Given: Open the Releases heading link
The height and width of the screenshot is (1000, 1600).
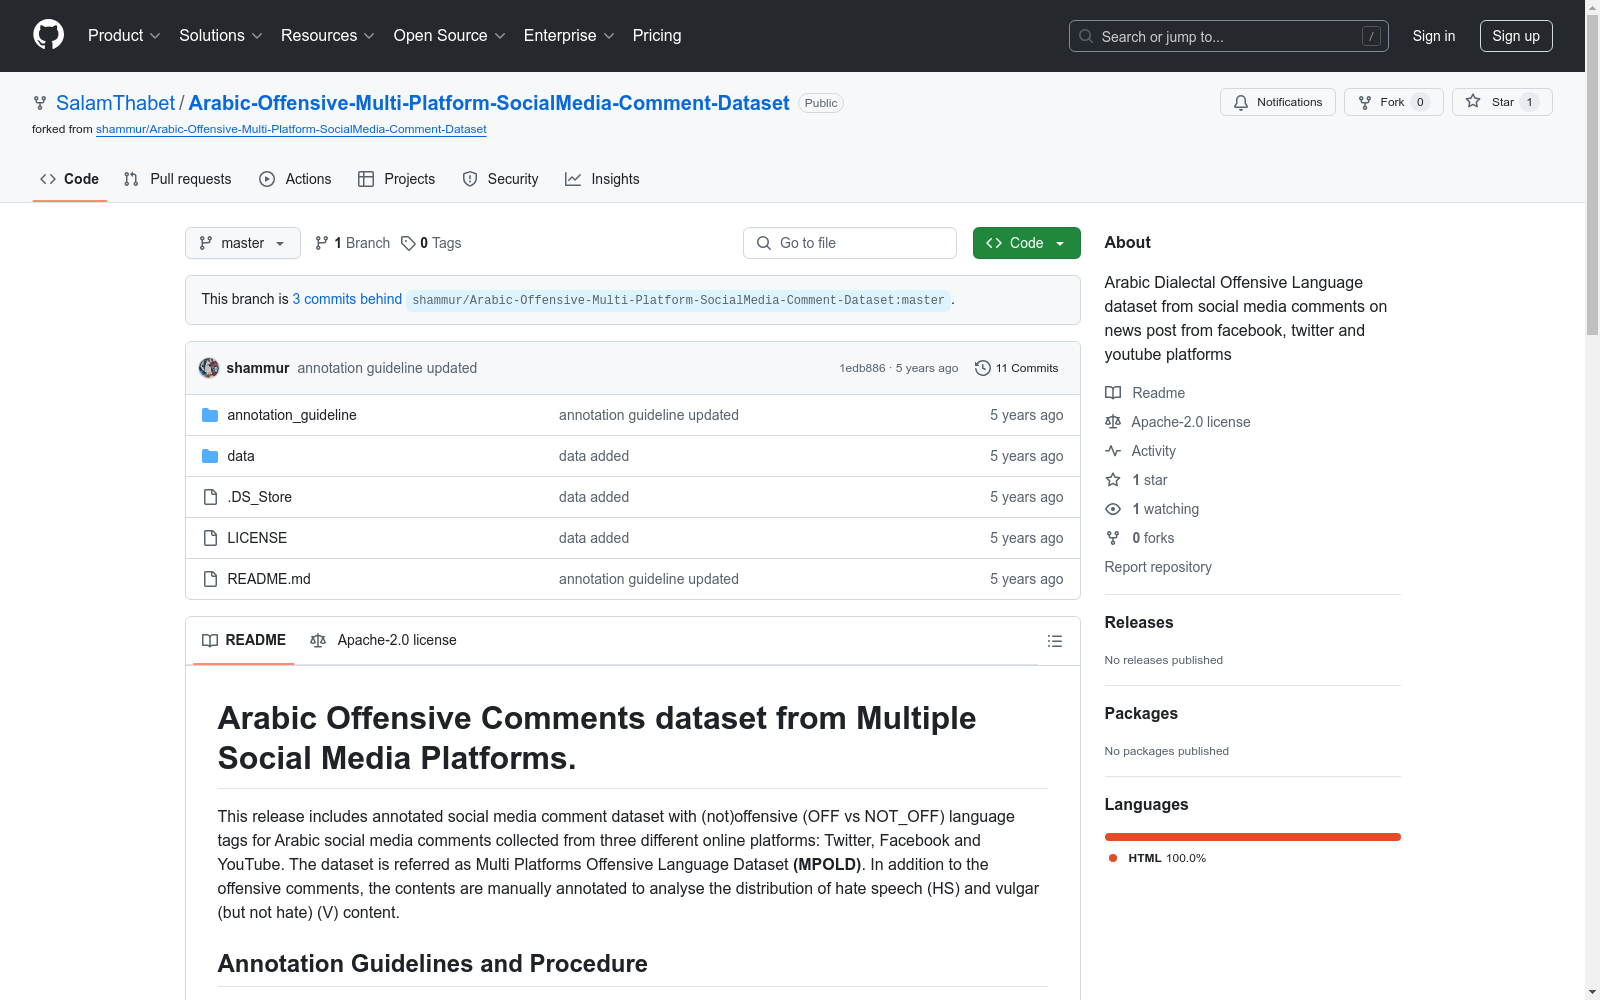Looking at the screenshot, I should tap(1139, 622).
